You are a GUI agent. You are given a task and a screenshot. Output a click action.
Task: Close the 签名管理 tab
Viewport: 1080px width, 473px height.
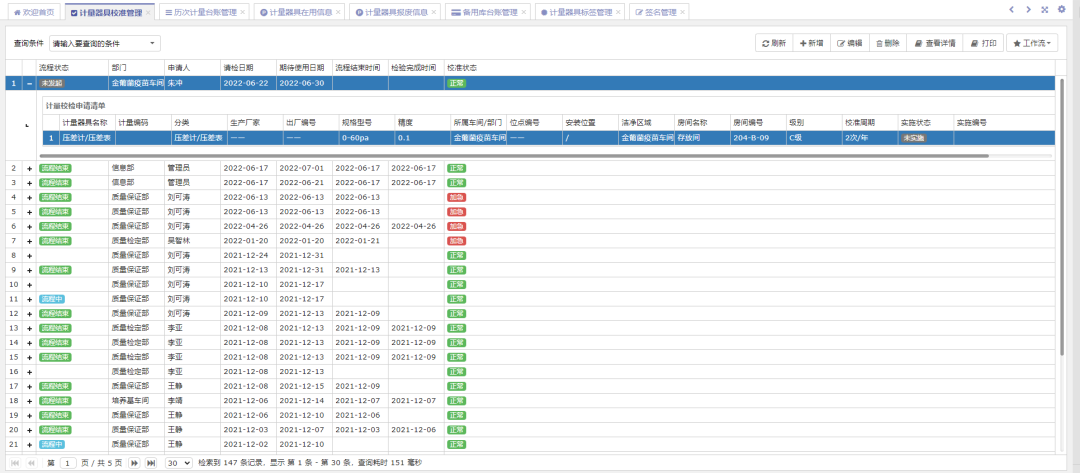point(682,12)
